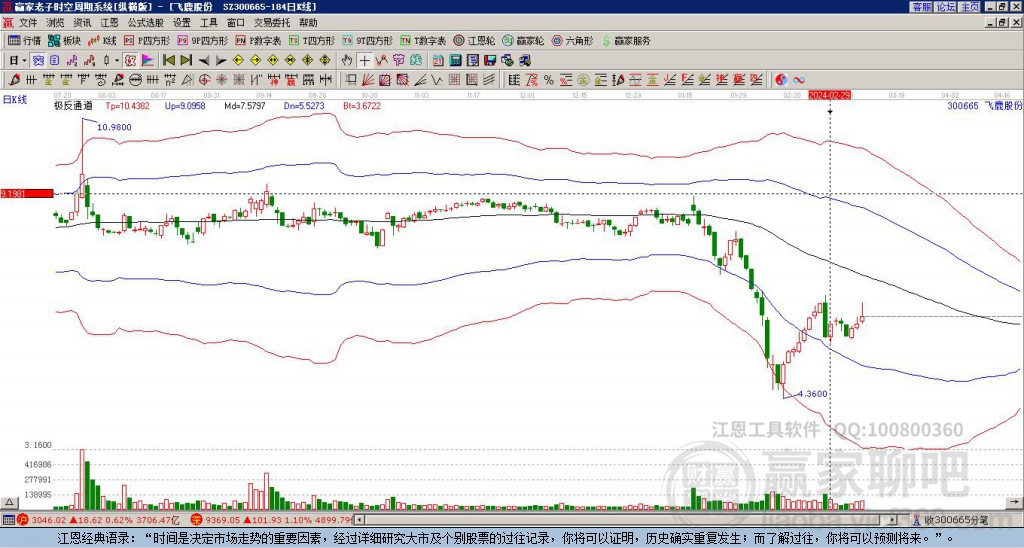Open the 六角形 hexagon tool

pyautogui.click(x=573, y=40)
